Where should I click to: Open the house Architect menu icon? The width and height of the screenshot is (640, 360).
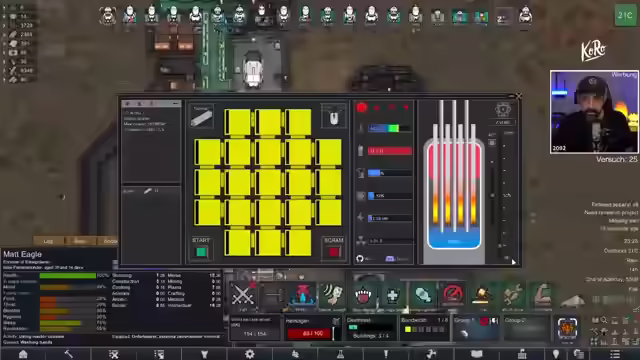pos(23,354)
